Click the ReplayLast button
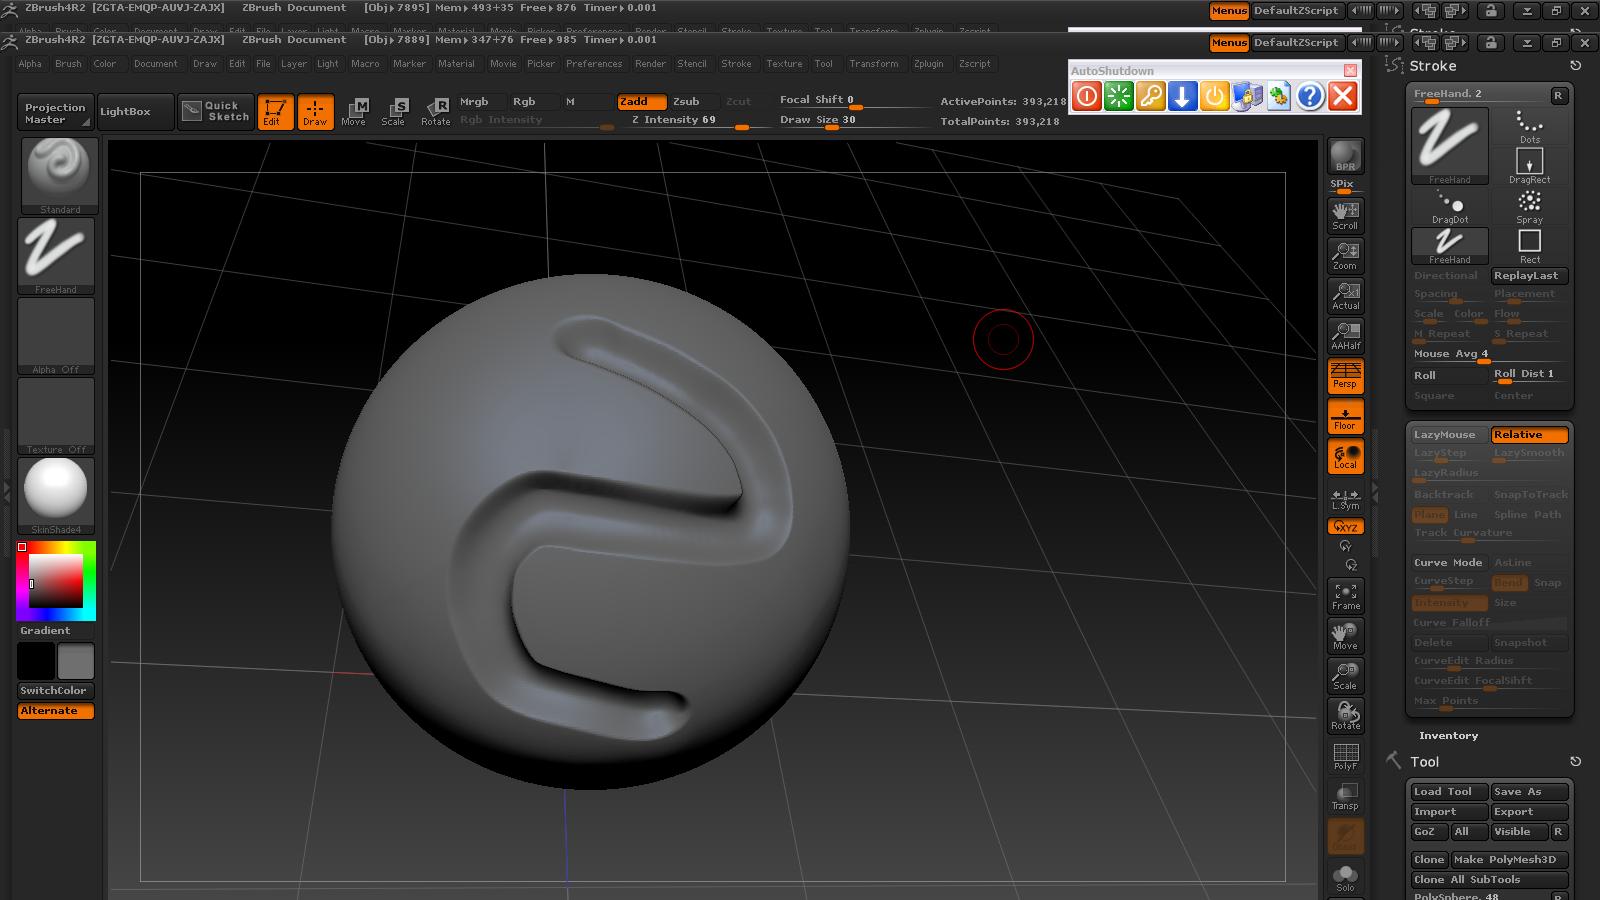 tap(1529, 276)
